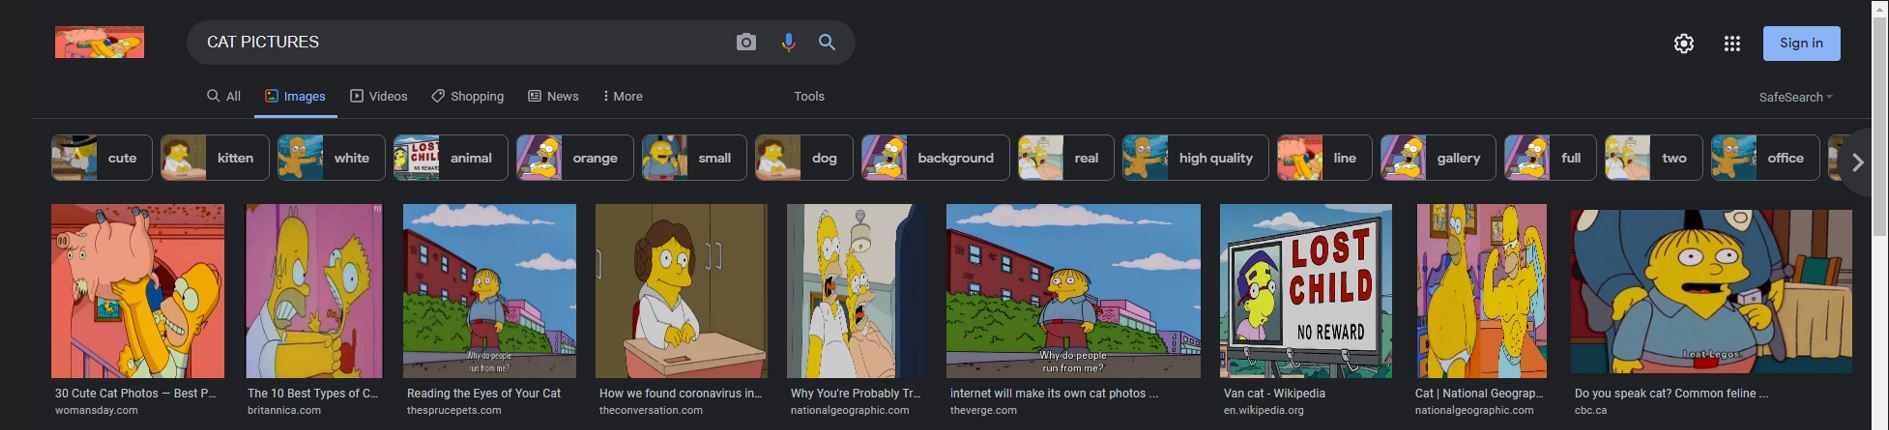Switch to the Videos tab
This screenshot has height=430, width=1889.
378,96
